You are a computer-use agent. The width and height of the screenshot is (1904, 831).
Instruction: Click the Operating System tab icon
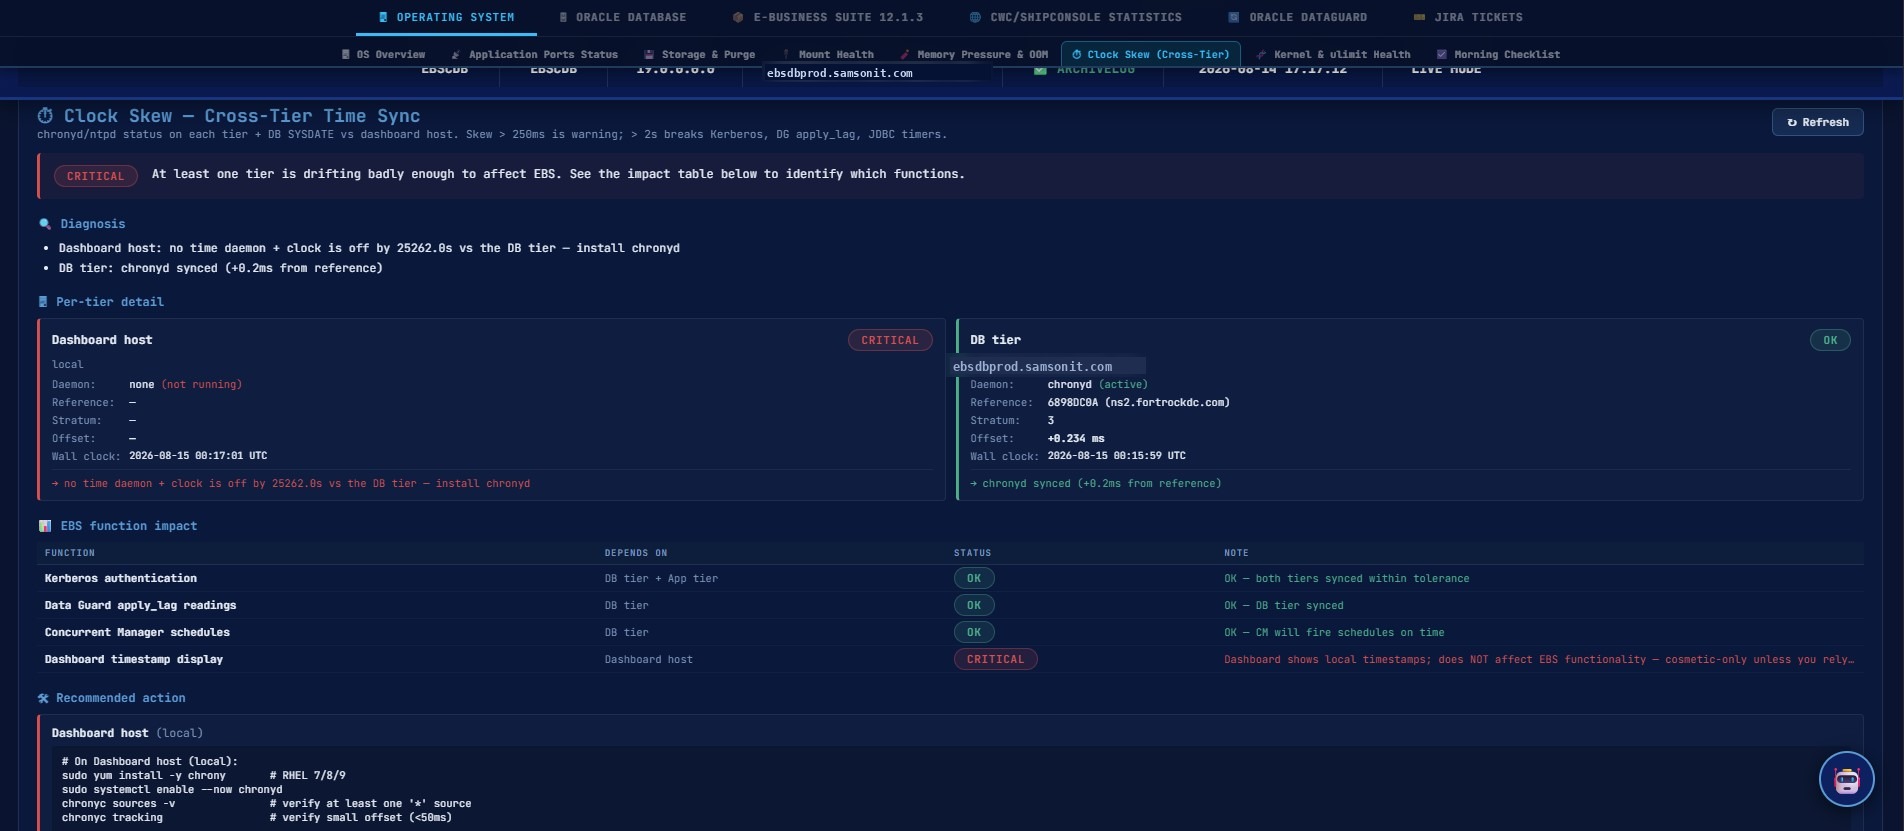383,17
